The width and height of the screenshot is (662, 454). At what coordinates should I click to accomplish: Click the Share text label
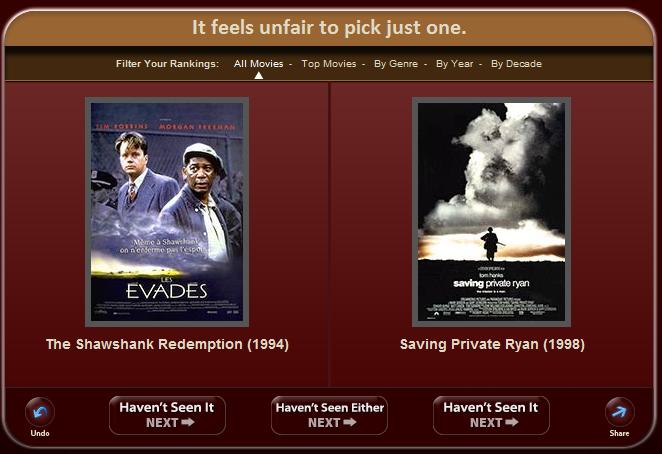(x=619, y=433)
